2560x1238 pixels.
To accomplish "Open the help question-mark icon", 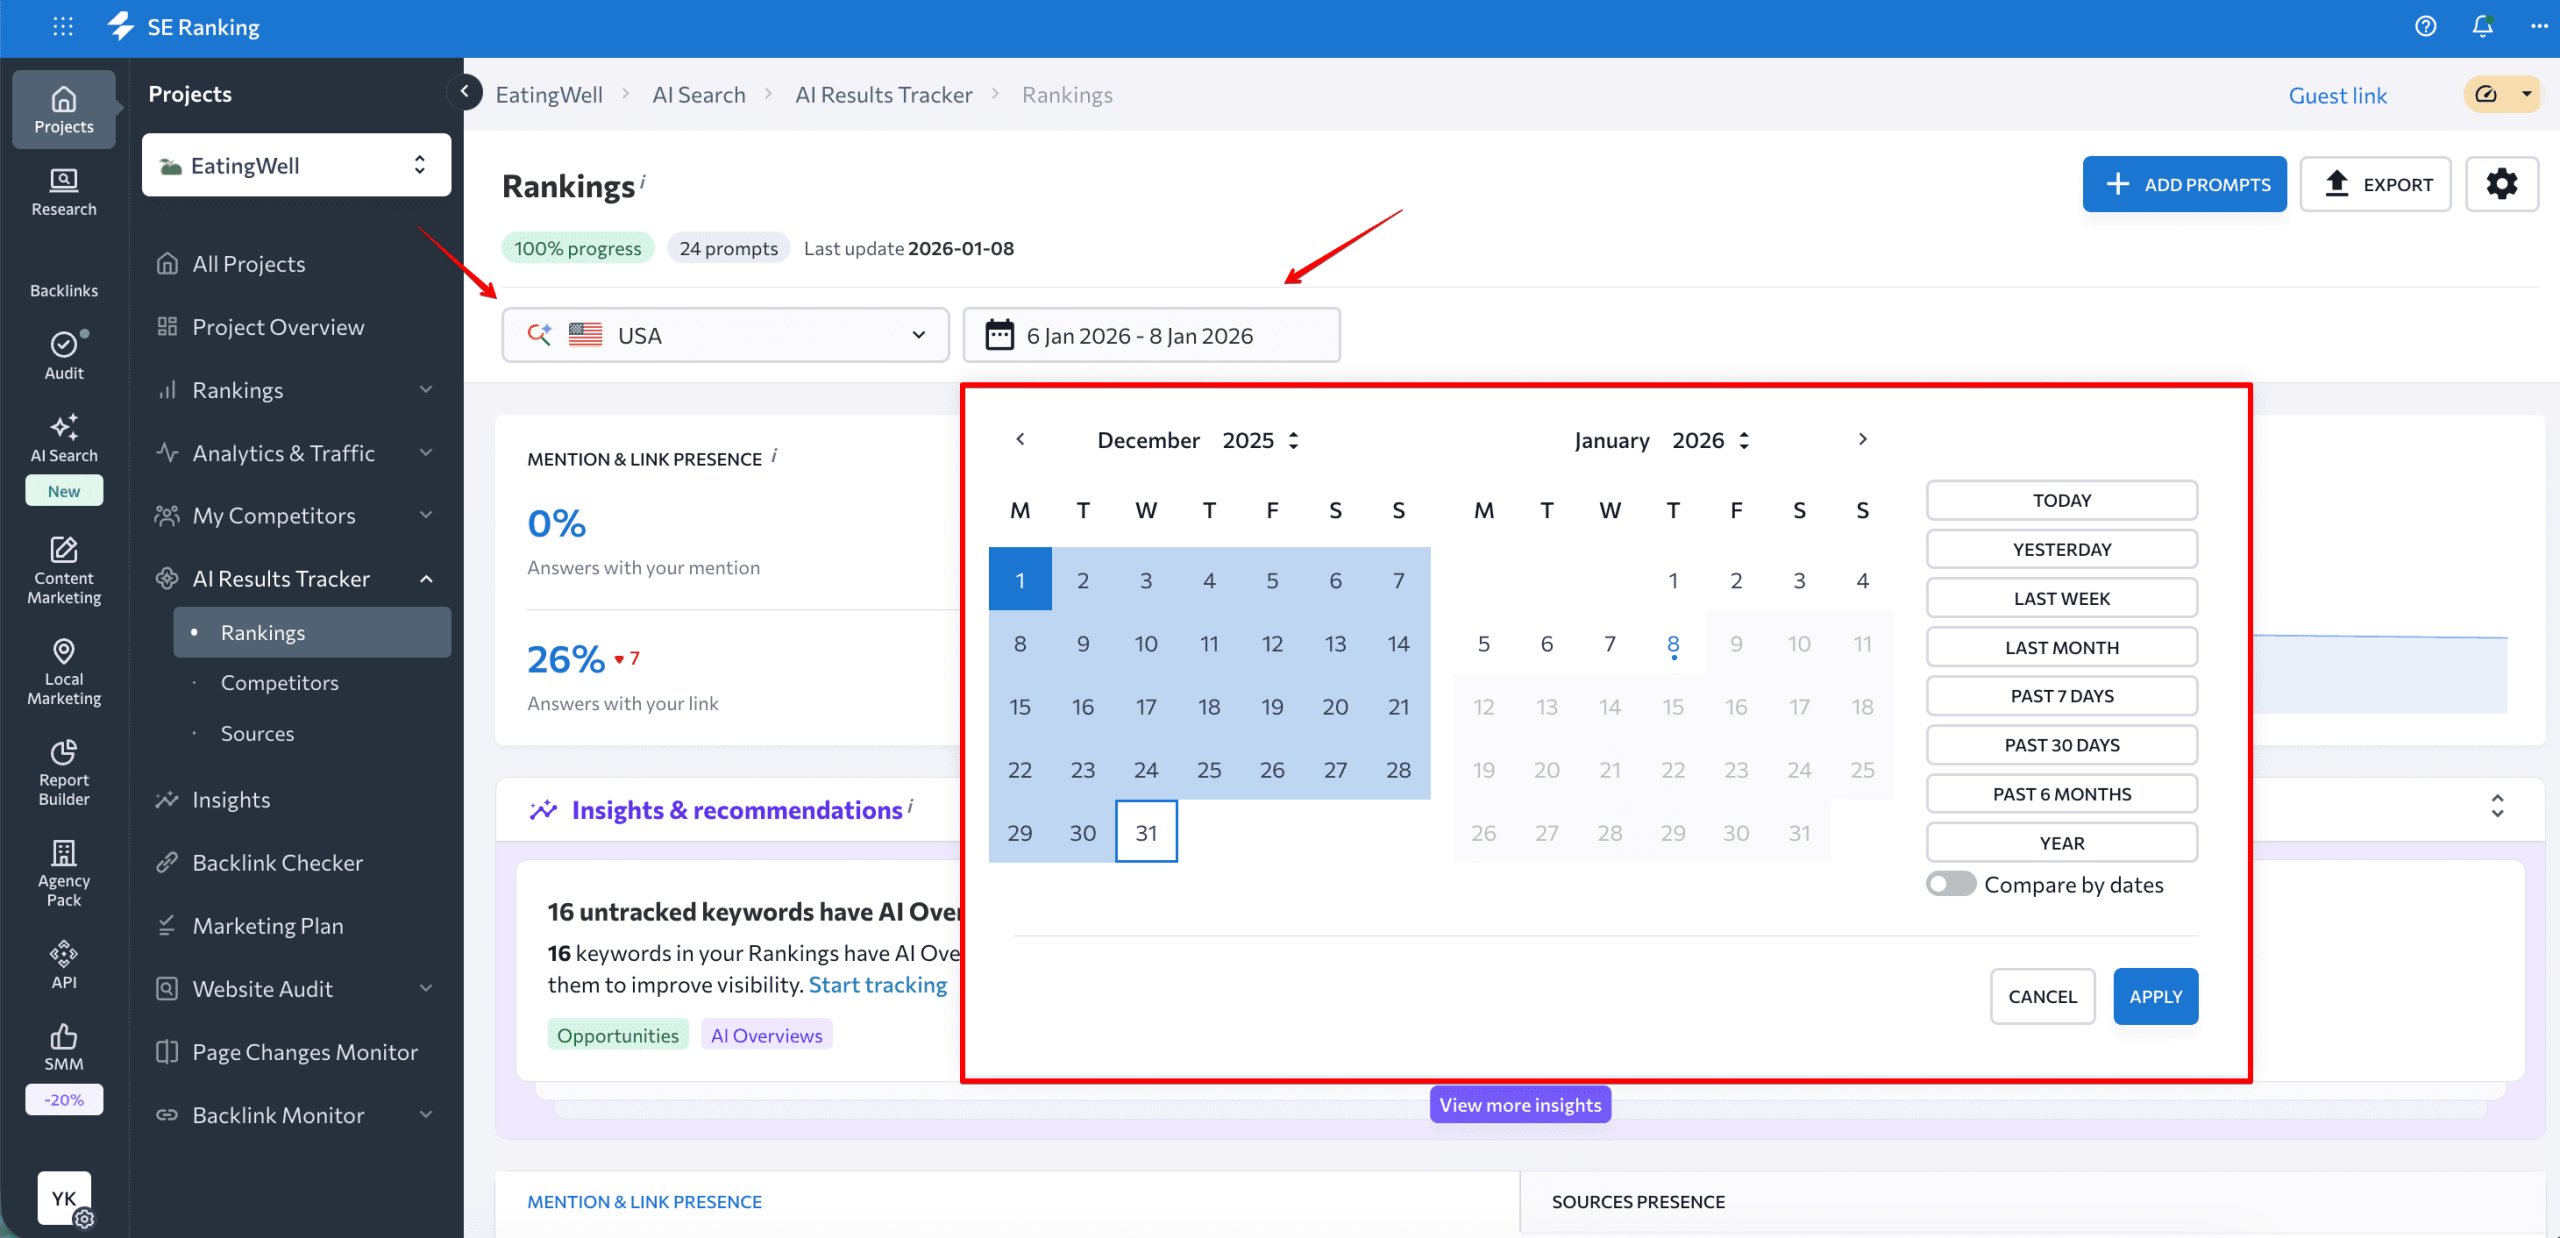I will [x=2425, y=27].
